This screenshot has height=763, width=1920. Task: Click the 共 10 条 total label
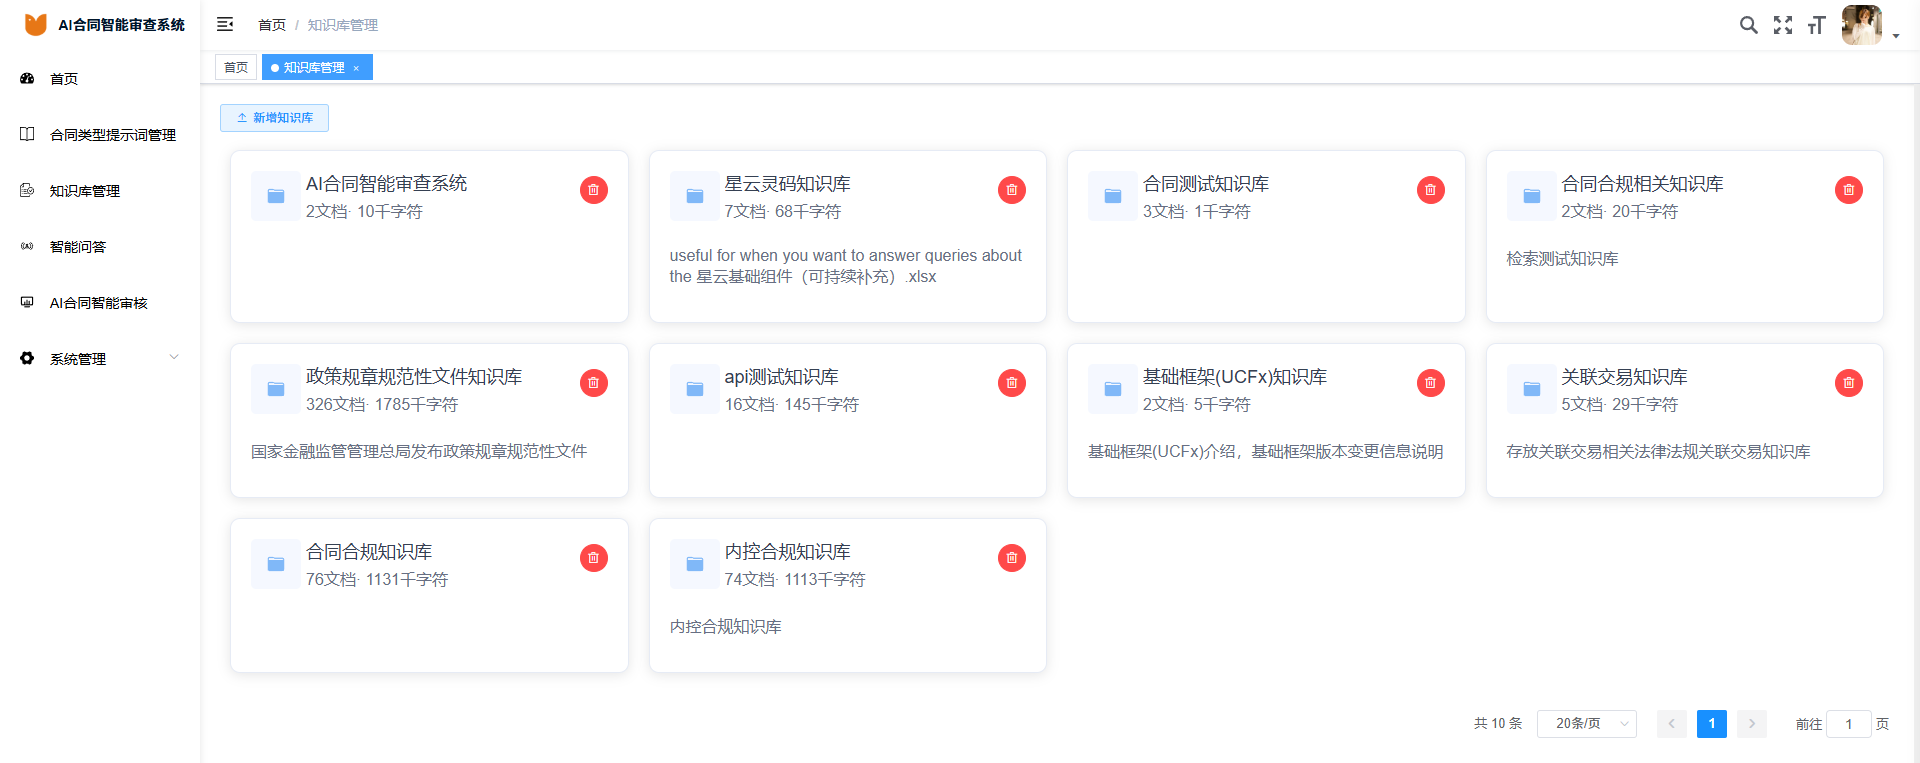(1498, 723)
